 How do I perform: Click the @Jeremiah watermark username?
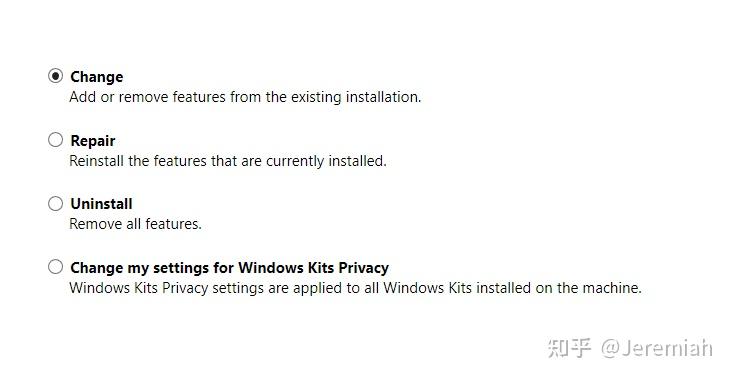tap(656, 349)
